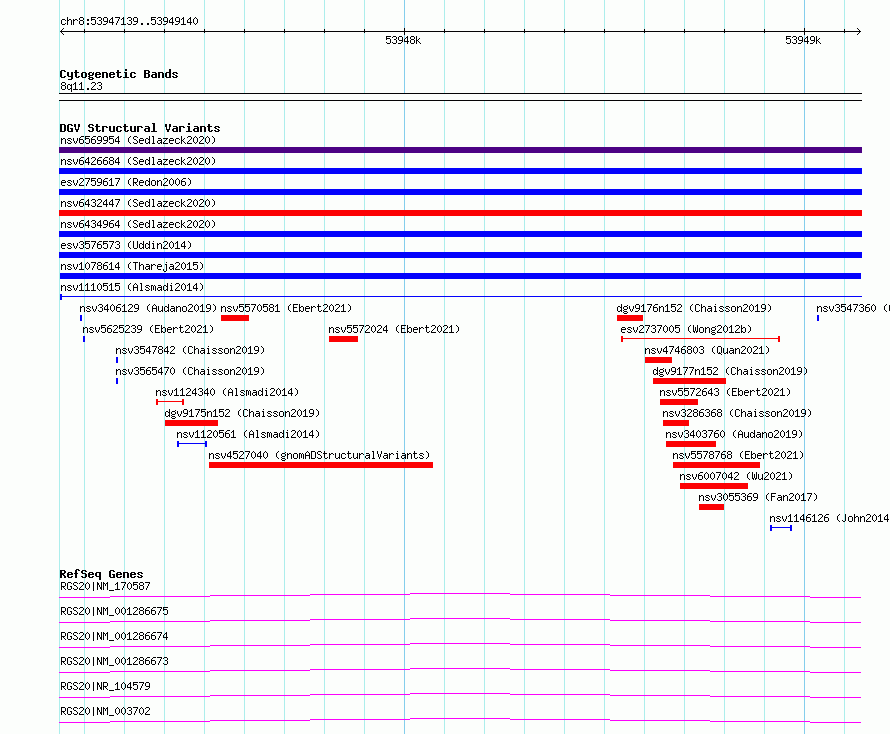The image size is (890, 734).
Task: Click esv3576573 (Uddin2014) variant label
Action: click(x=126, y=245)
